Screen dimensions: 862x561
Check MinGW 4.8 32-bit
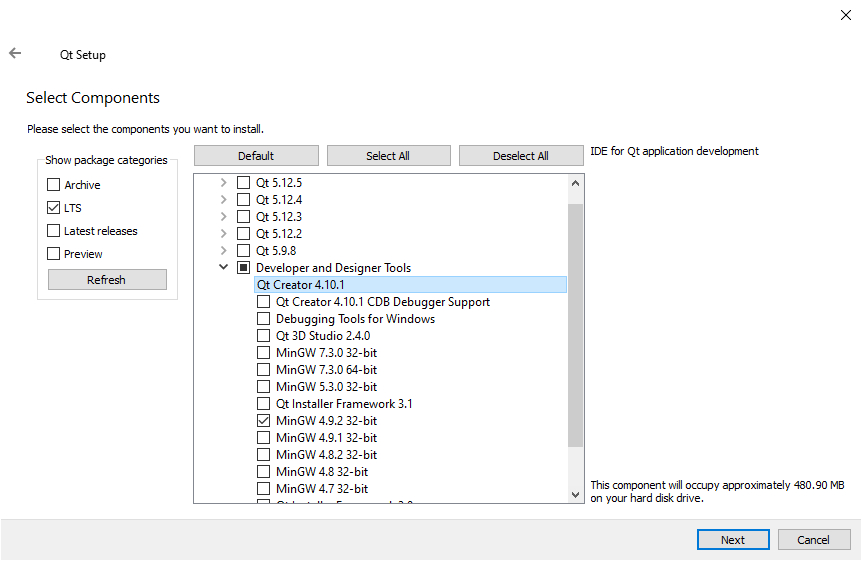pos(263,472)
